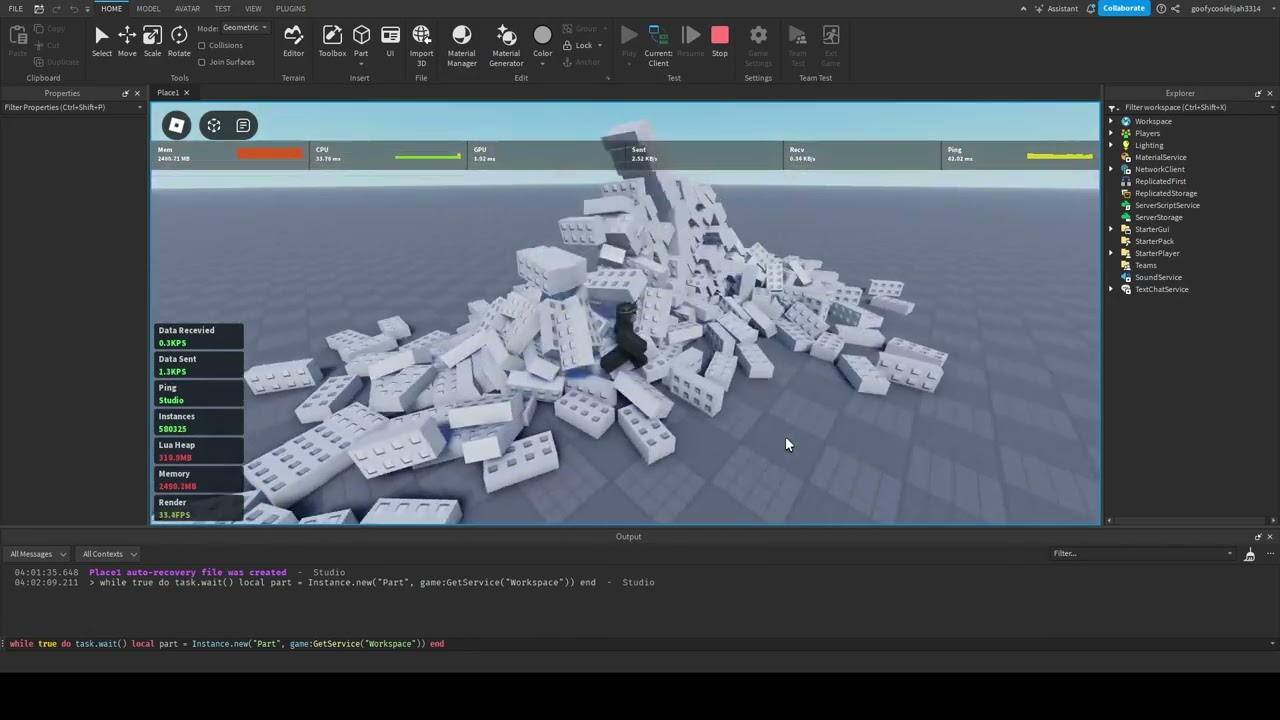The width and height of the screenshot is (1280, 720).
Task: Stop the running playtest
Action: click(x=719, y=41)
